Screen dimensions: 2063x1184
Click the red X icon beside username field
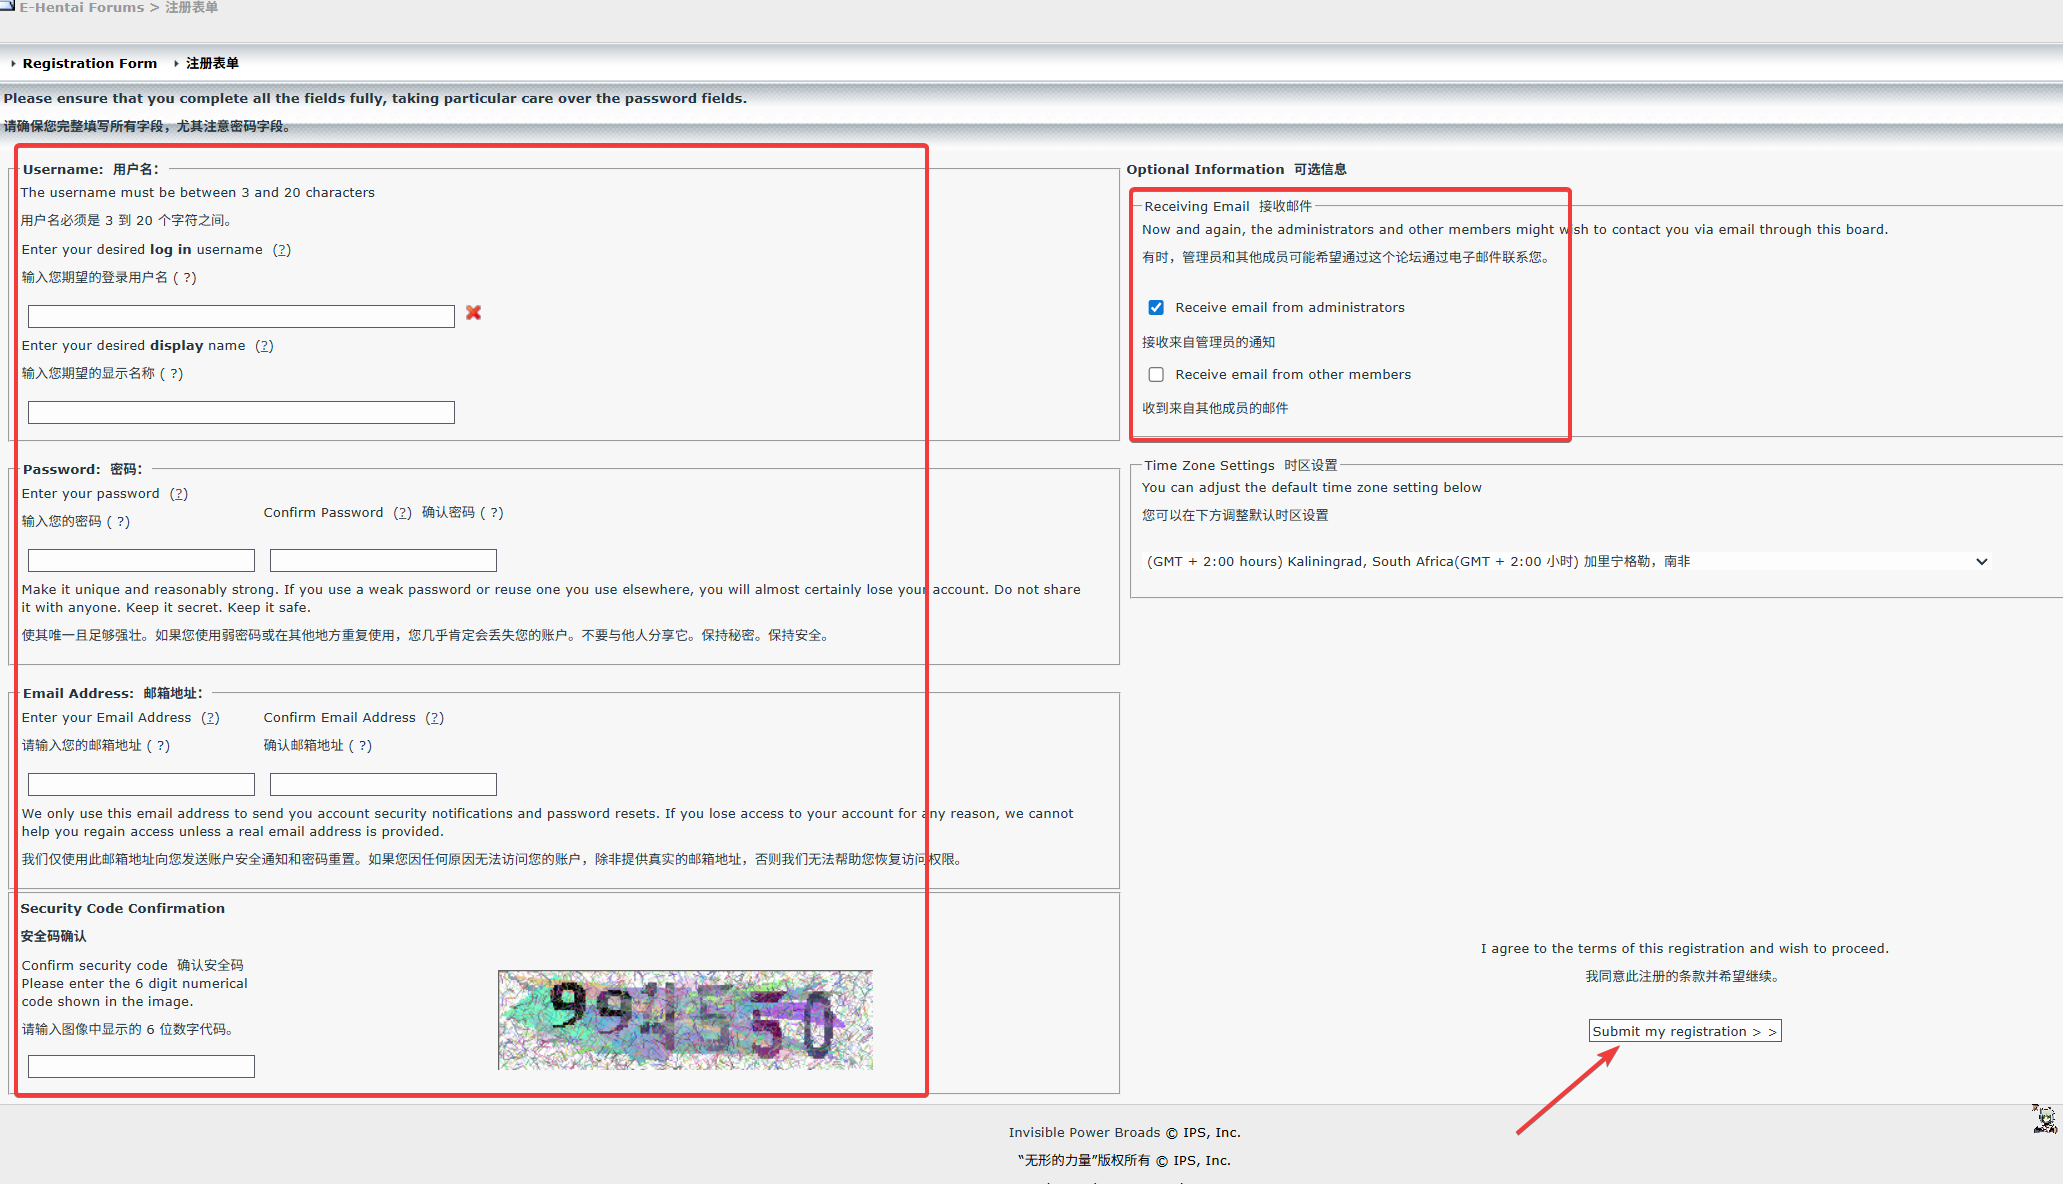tap(473, 313)
